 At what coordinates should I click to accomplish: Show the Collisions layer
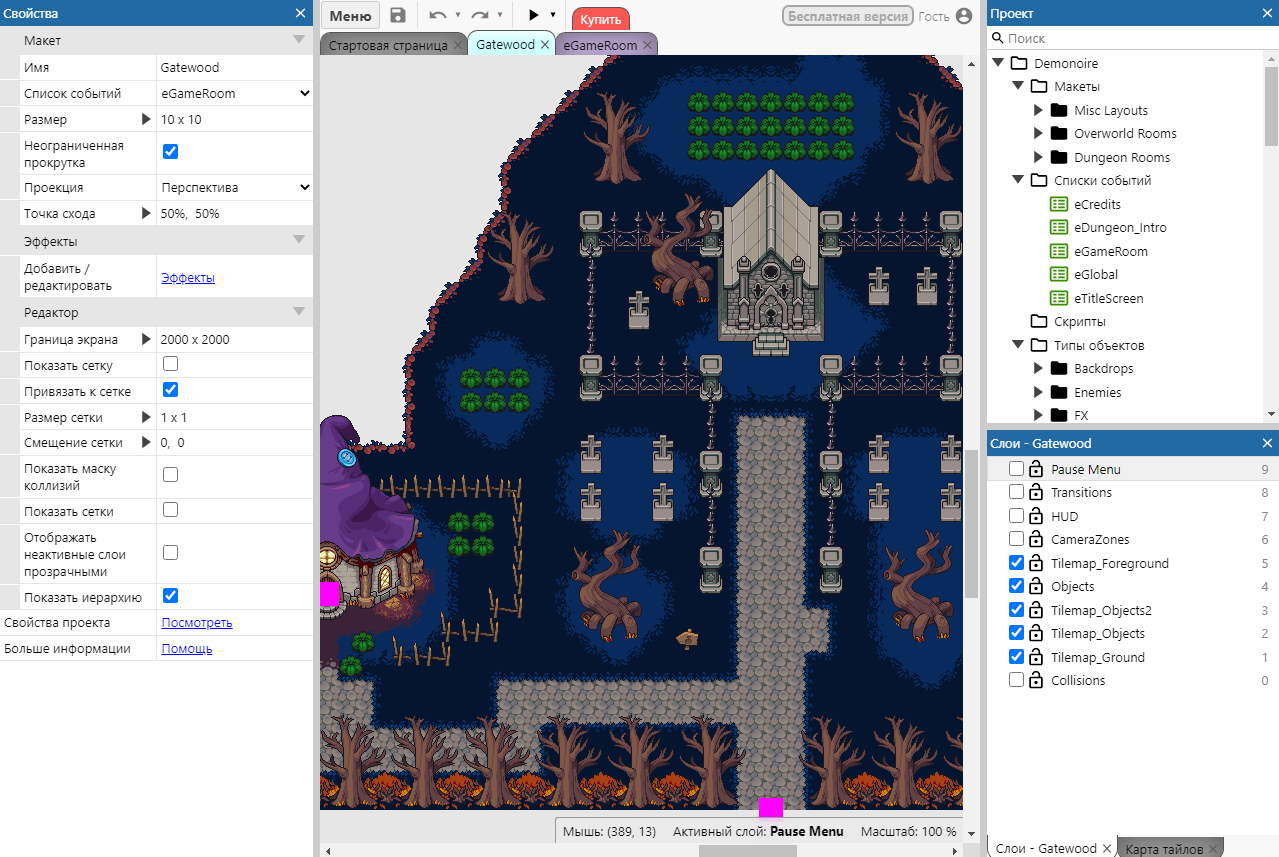tap(1016, 681)
